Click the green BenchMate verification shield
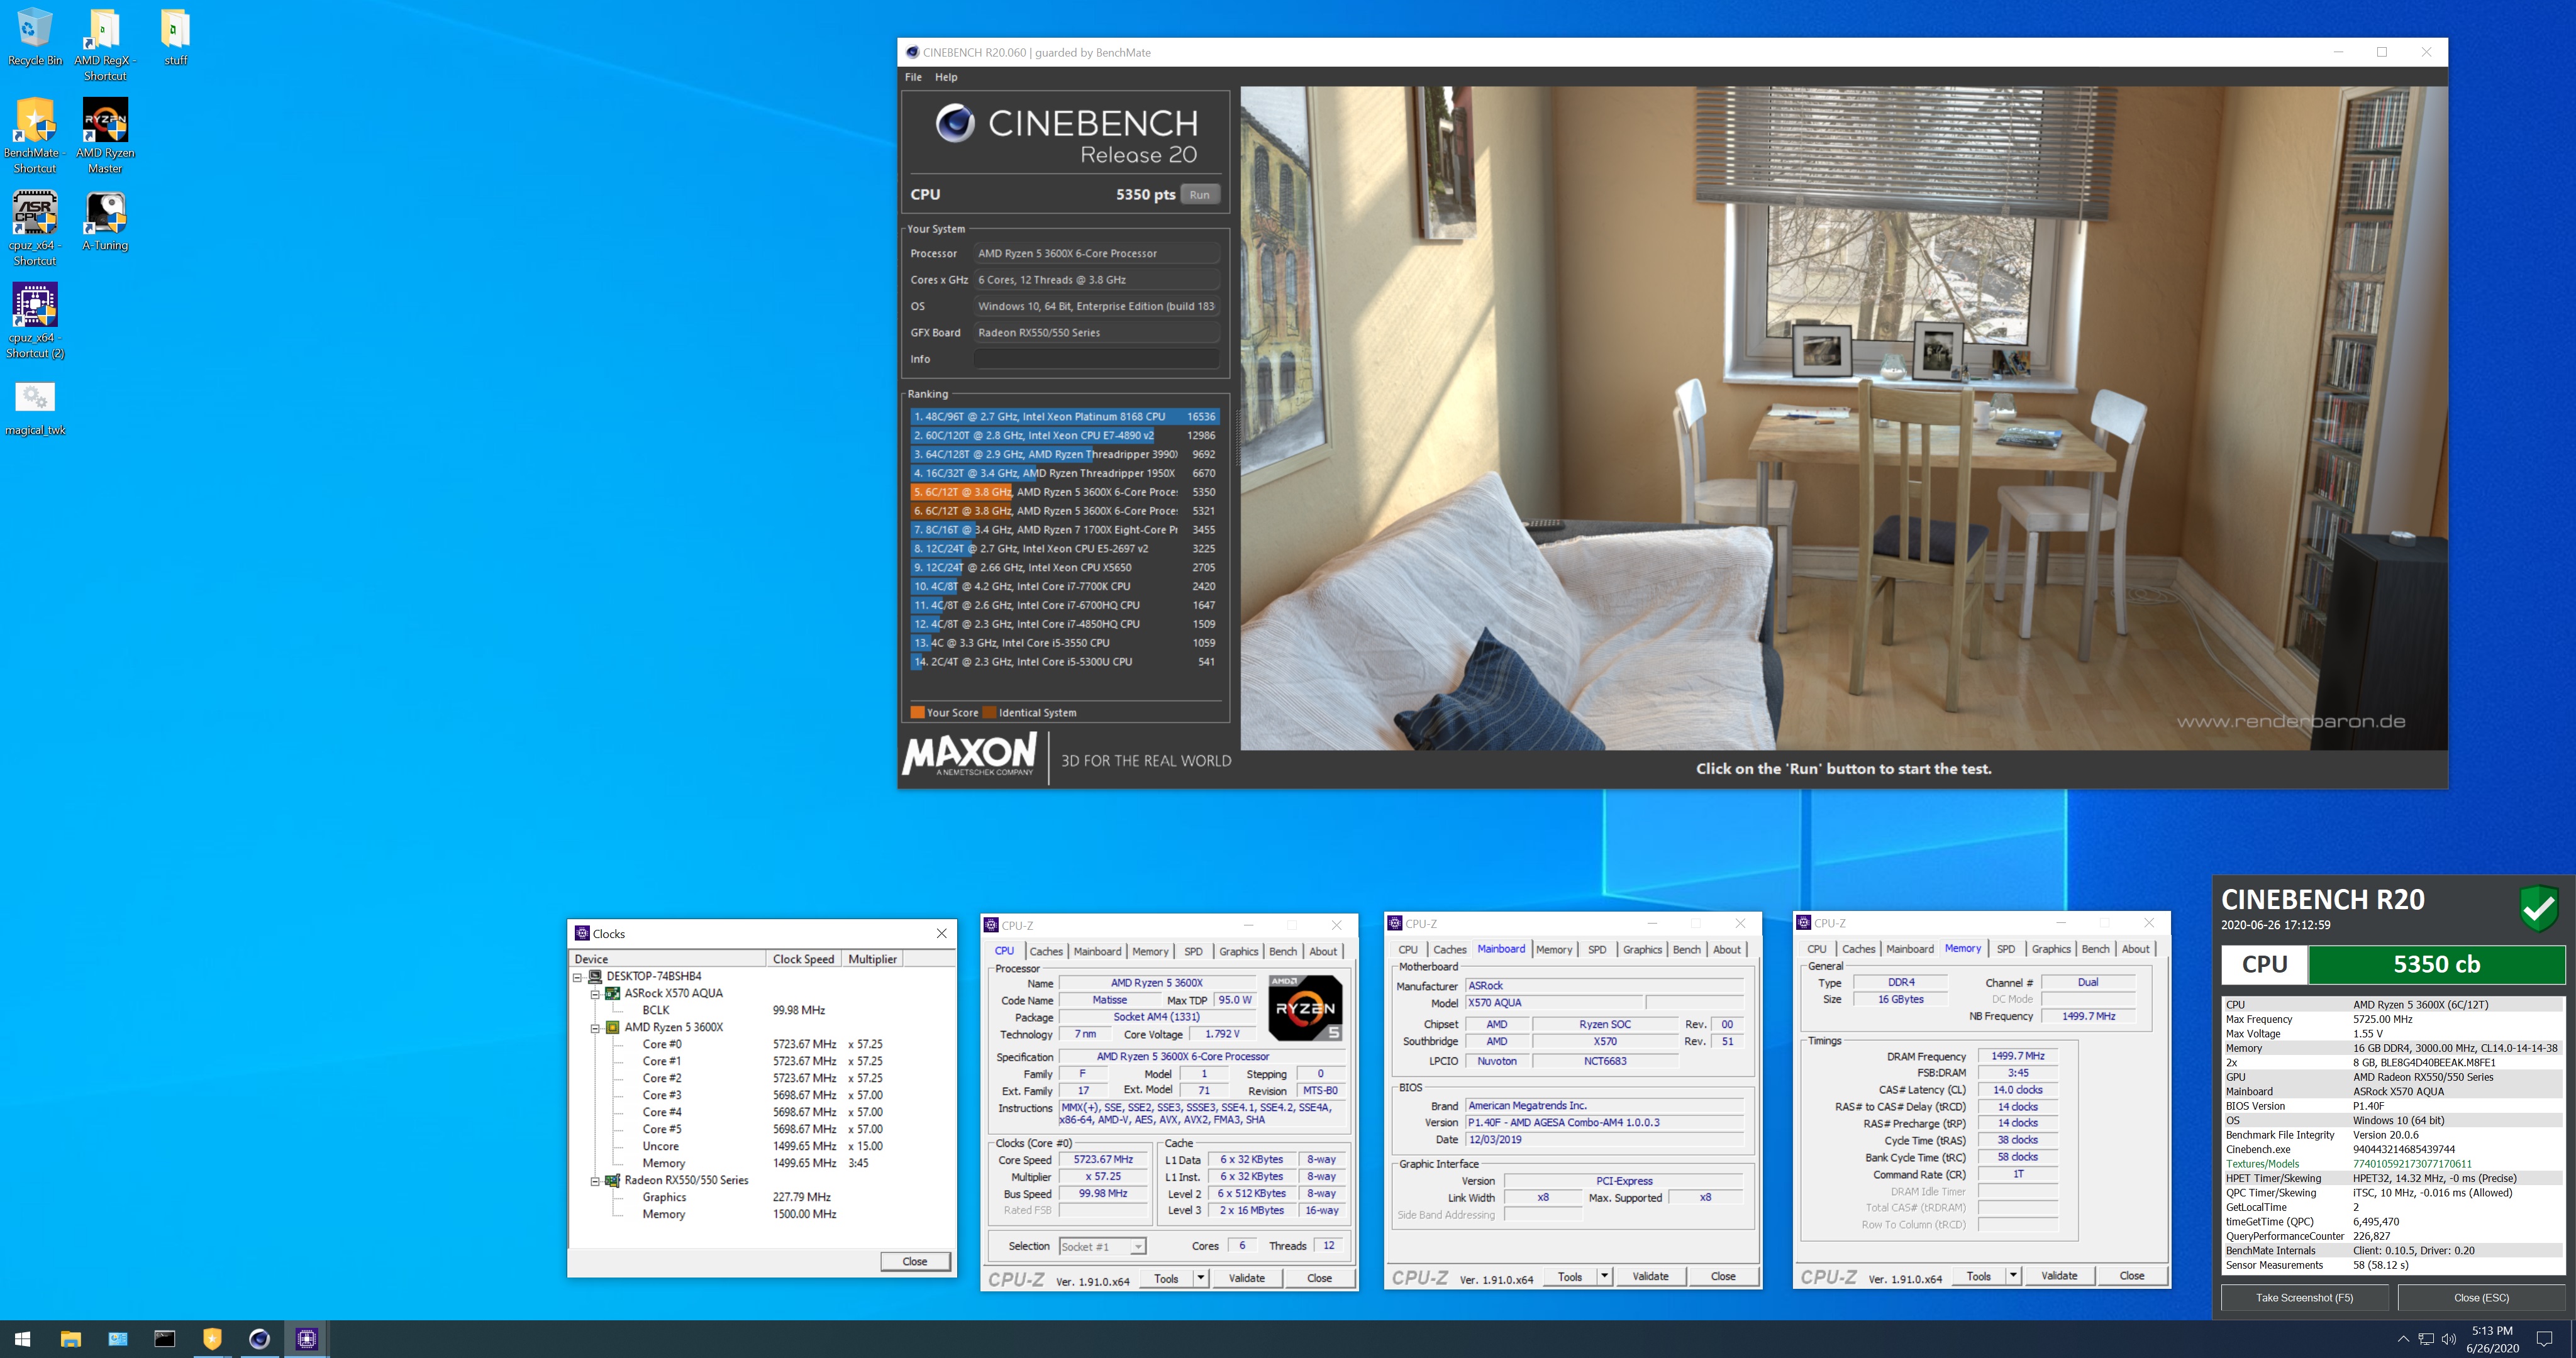Screen dimensions: 2576x1358 coord(2538,908)
